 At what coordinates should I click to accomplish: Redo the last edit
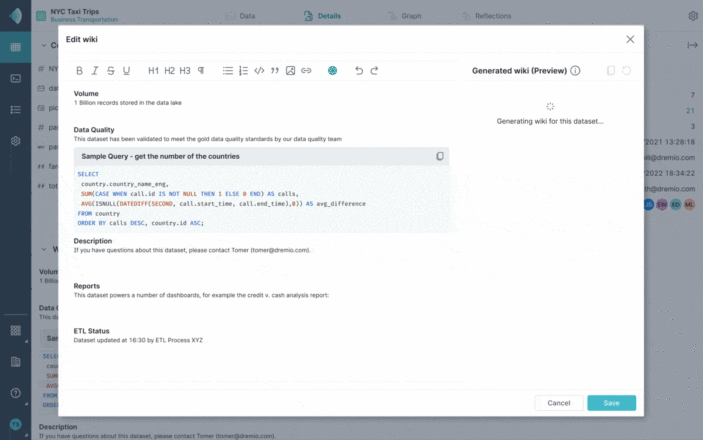coord(375,71)
